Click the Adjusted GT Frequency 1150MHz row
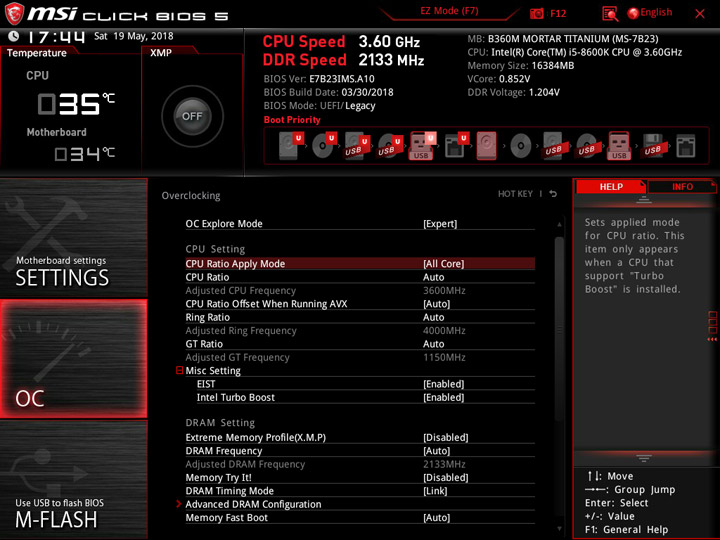Image resolution: width=720 pixels, height=540 pixels. [x=360, y=357]
